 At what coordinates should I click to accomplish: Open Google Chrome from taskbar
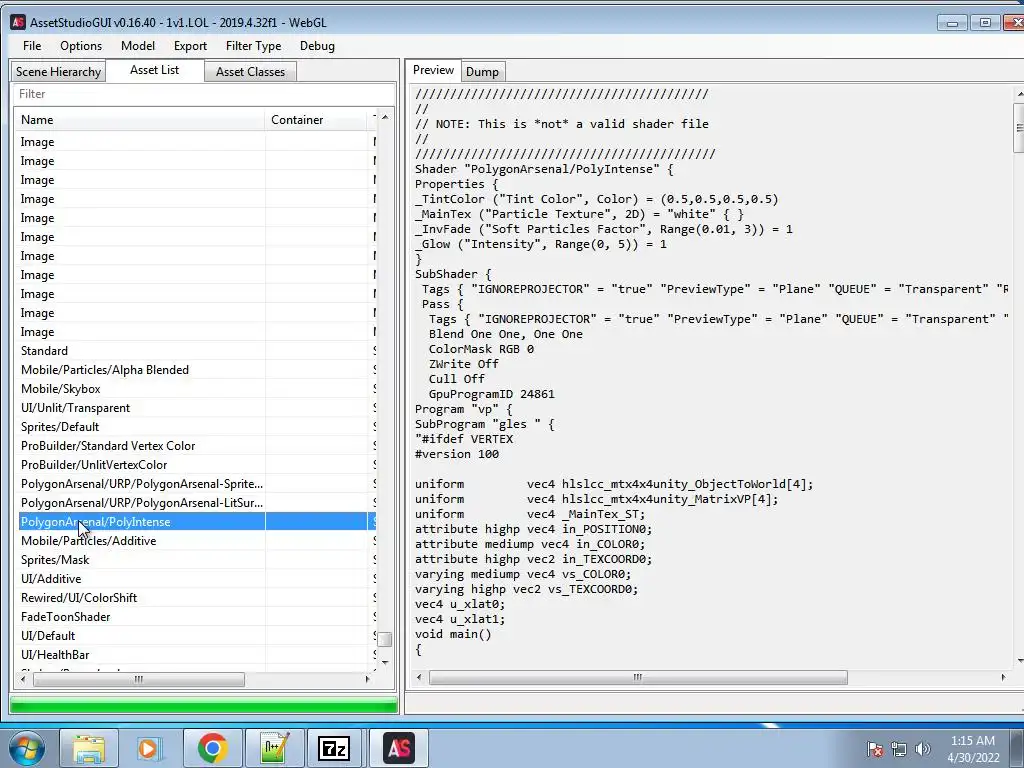(x=212, y=748)
